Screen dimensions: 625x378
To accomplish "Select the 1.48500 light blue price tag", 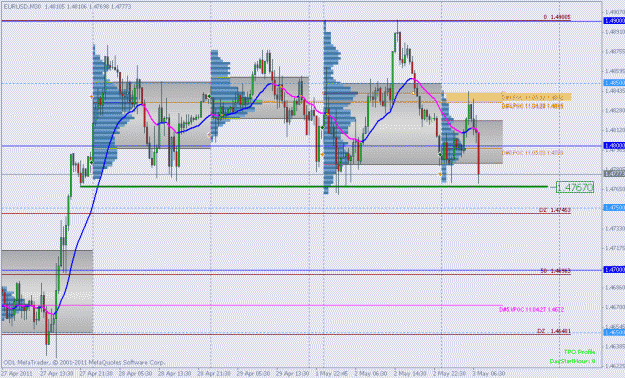I will 614,83.
